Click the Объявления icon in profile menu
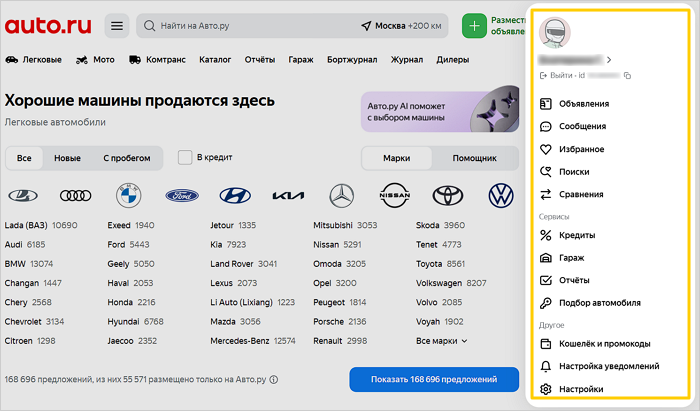 click(546, 104)
